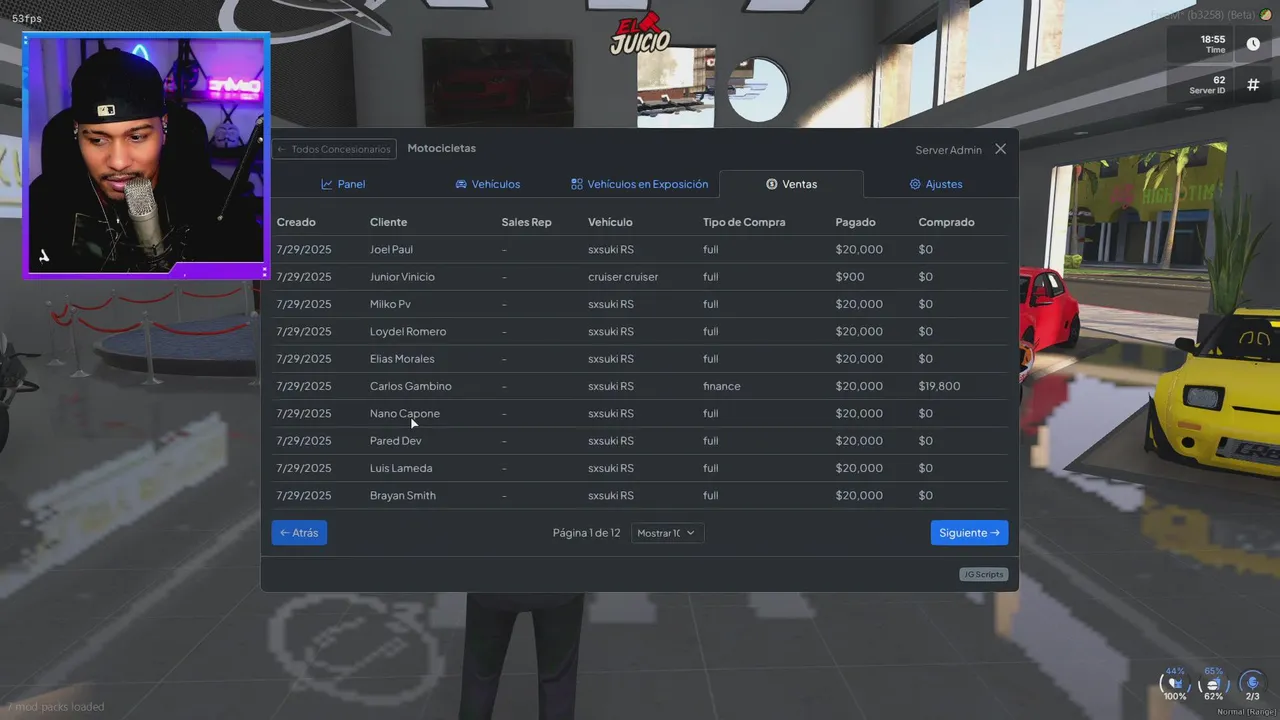The image size is (1280, 720).
Task: Click the Página 1 de 12 indicator
Action: (x=587, y=533)
